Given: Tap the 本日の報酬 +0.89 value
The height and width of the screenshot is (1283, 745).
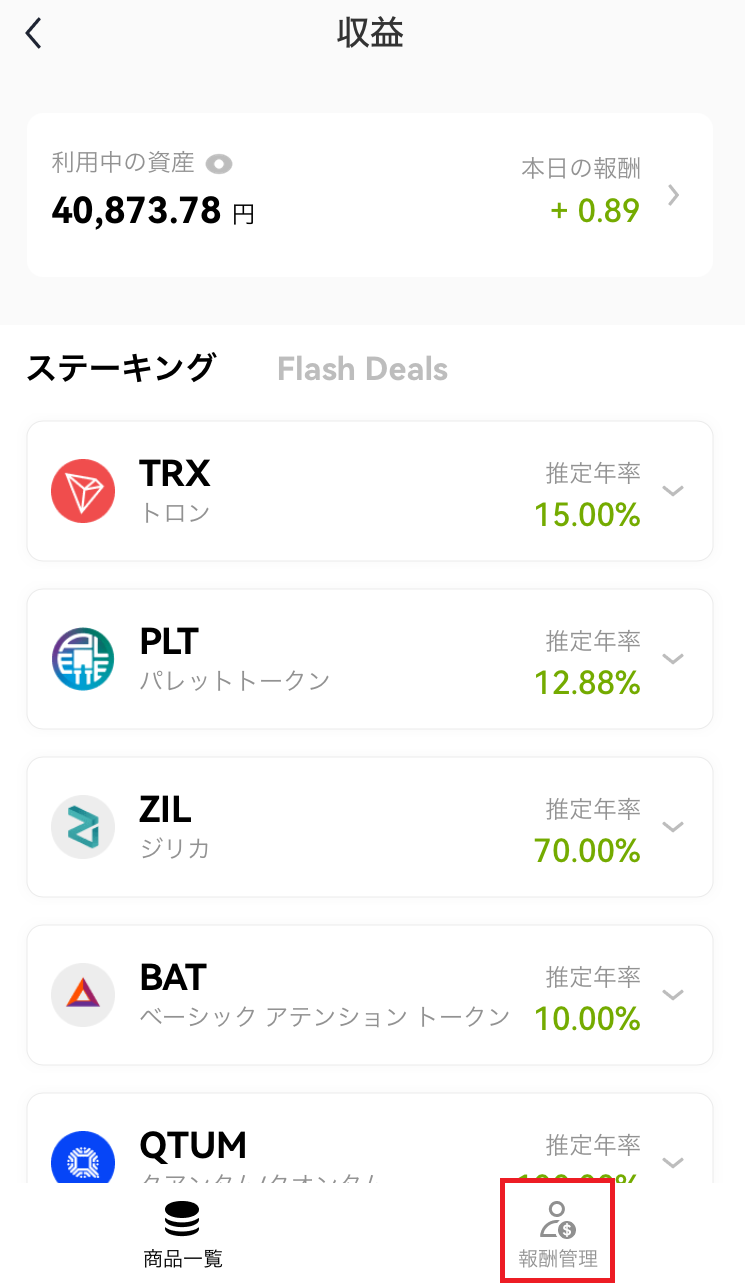Looking at the screenshot, I should 595,211.
